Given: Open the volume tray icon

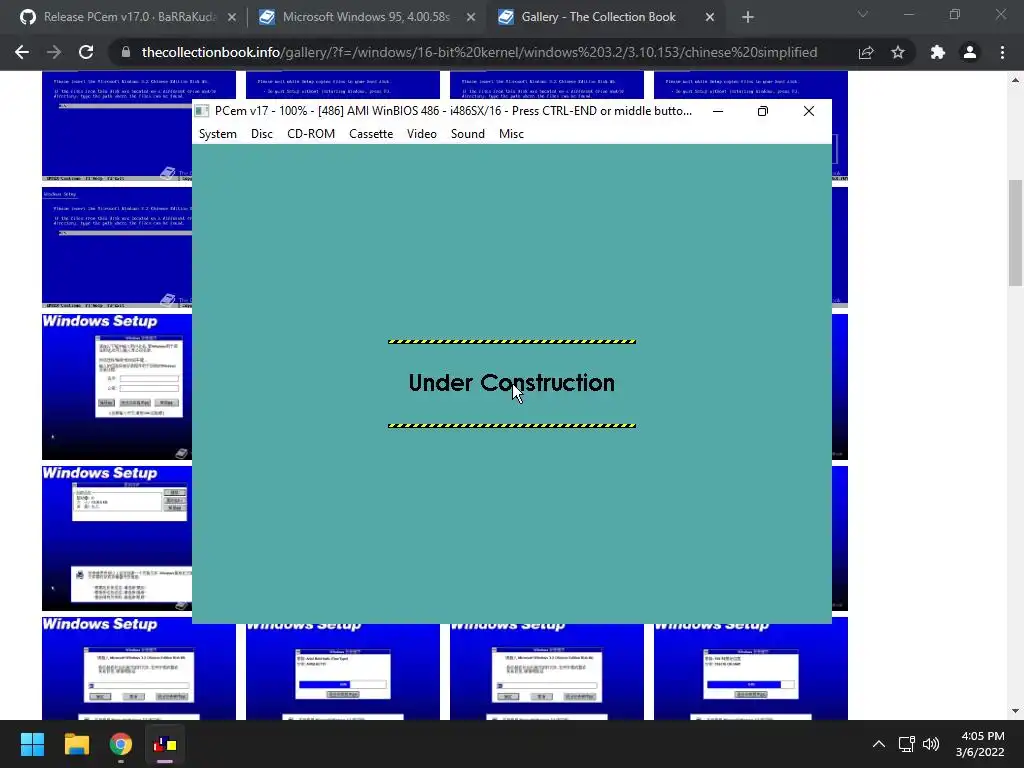Looking at the screenshot, I should 931,744.
